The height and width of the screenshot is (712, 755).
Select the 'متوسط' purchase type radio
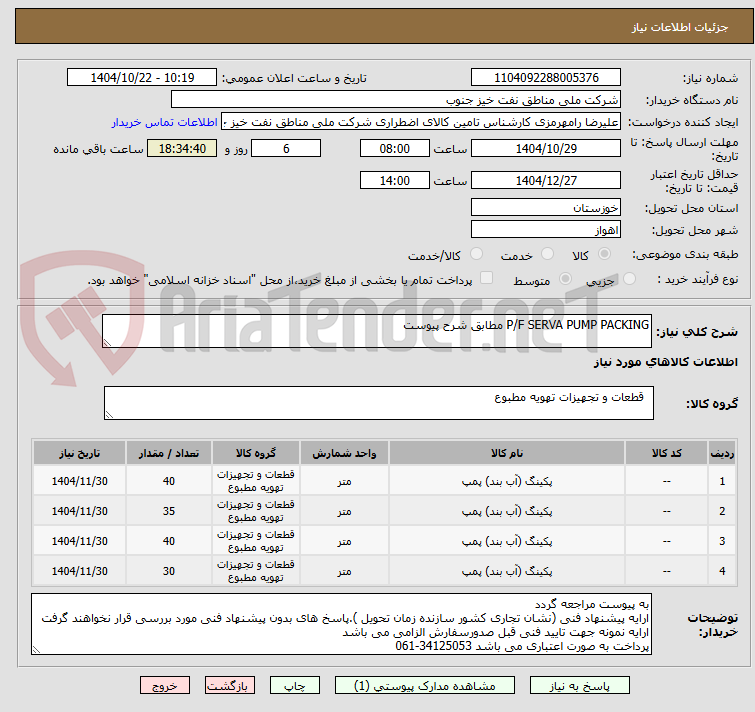tap(565, 279)
